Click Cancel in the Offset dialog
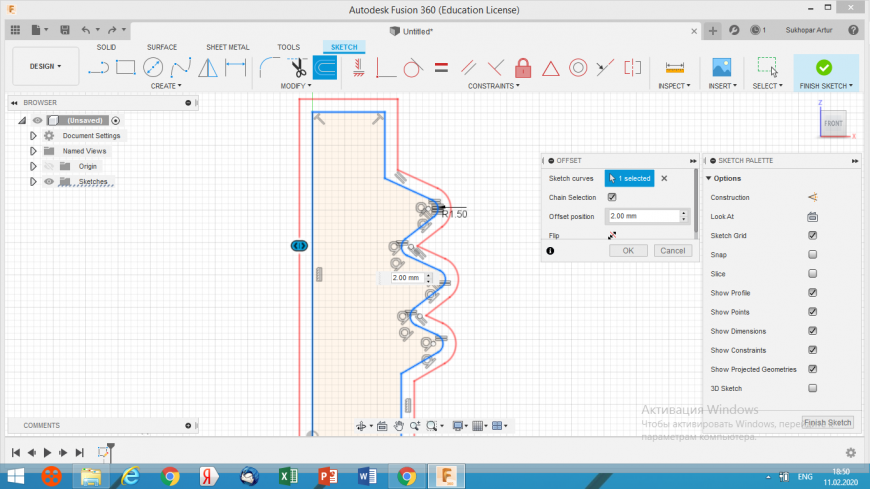Image resolution: width=870 pixels, height=489 pixels. [672, 251]
